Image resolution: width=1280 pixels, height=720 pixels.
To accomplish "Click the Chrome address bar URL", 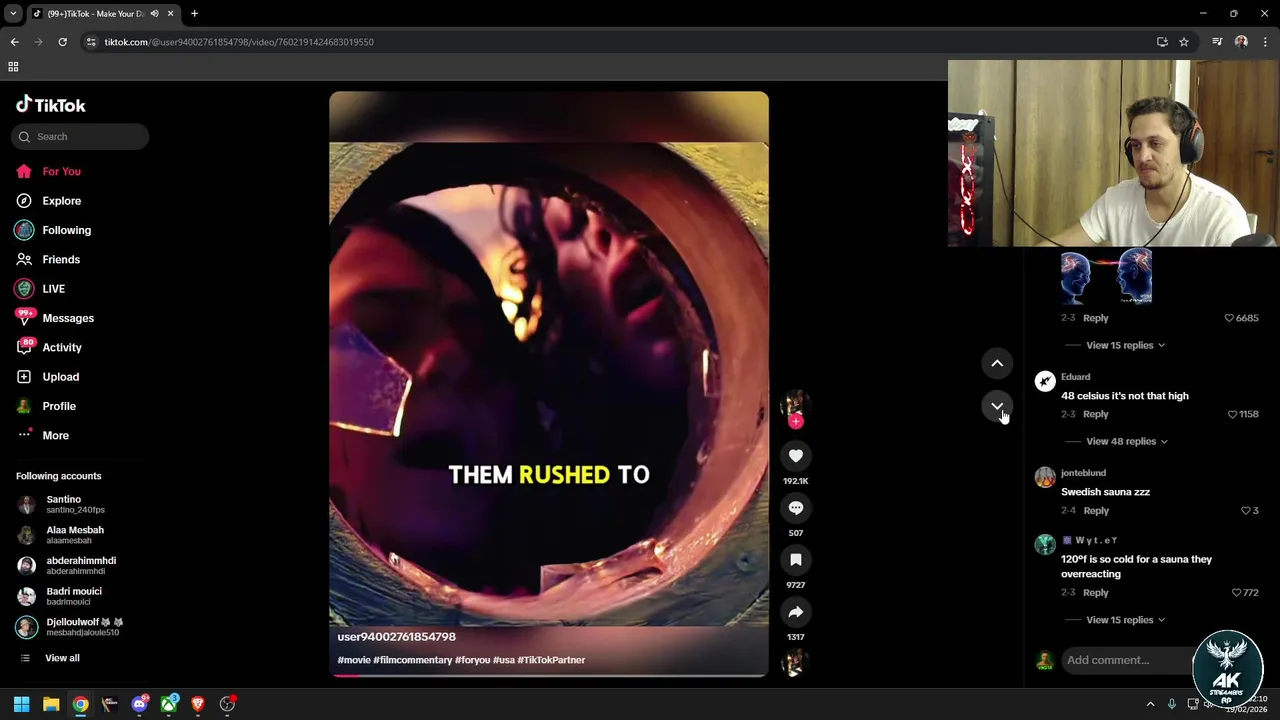I will pos(239,42).
